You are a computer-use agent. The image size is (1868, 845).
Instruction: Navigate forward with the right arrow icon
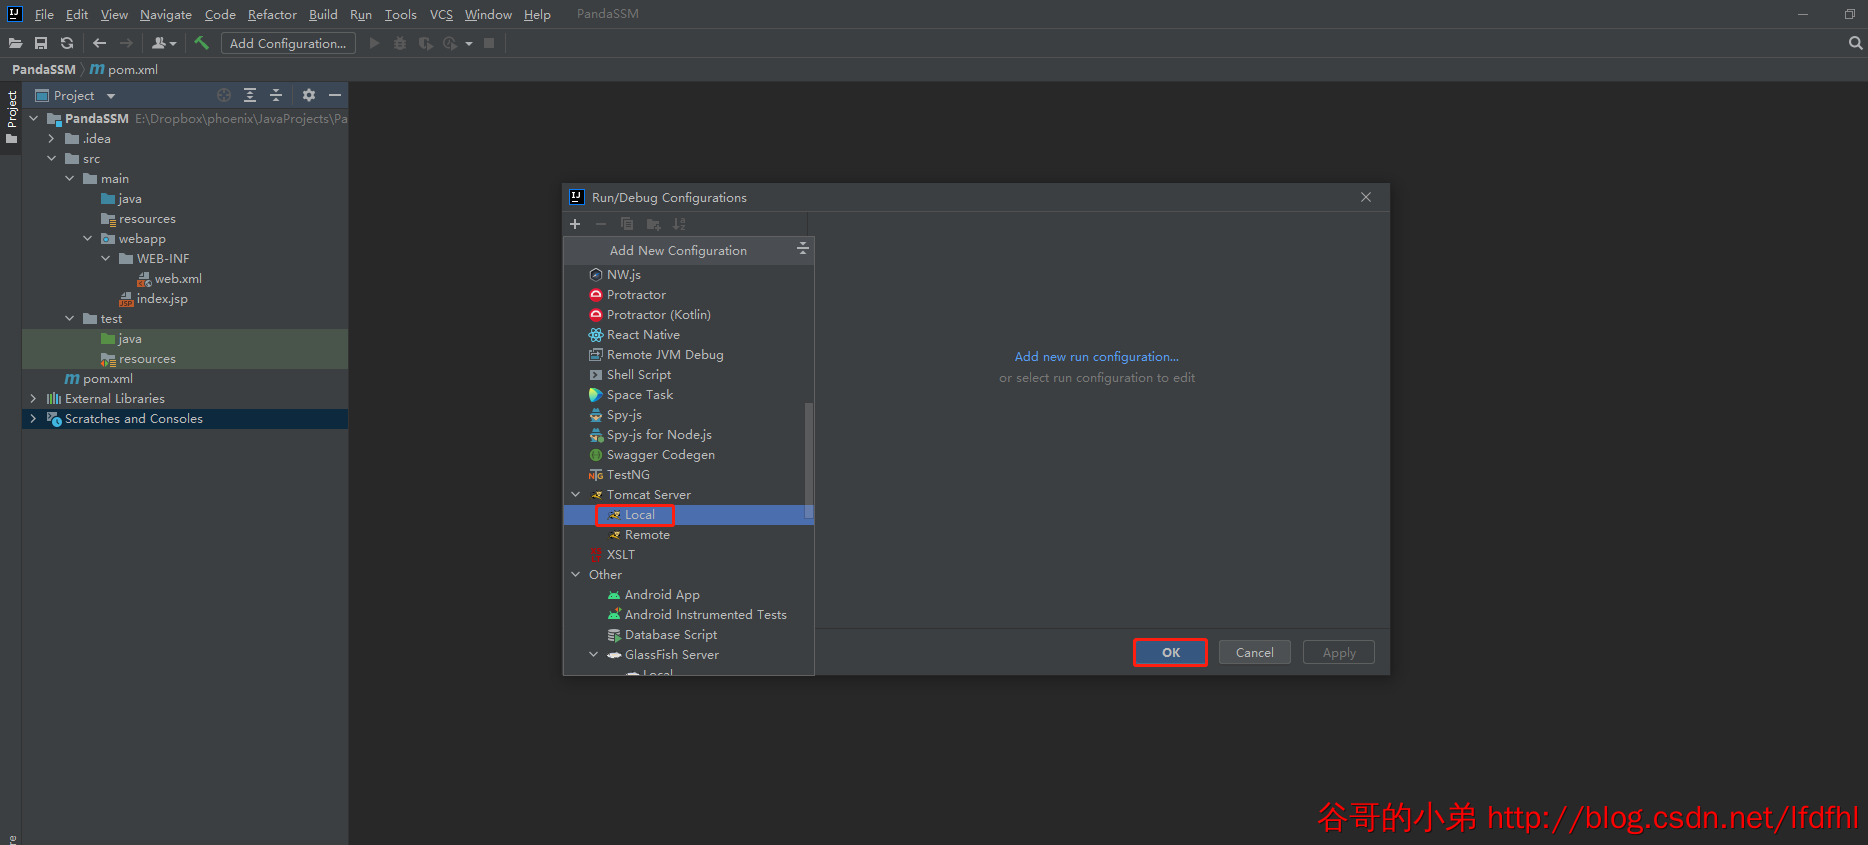(126, 43)
